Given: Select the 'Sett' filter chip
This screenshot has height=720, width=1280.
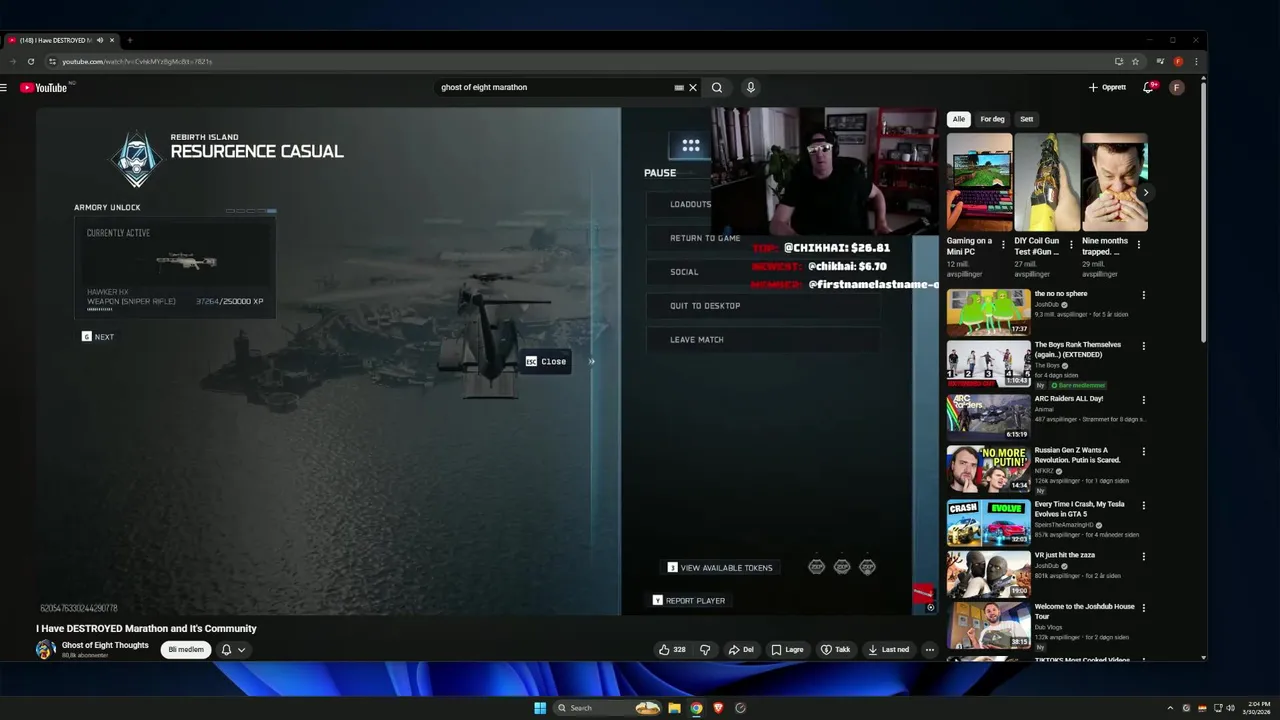Looking at the screenshot, I should click(x=1026, y=119).
